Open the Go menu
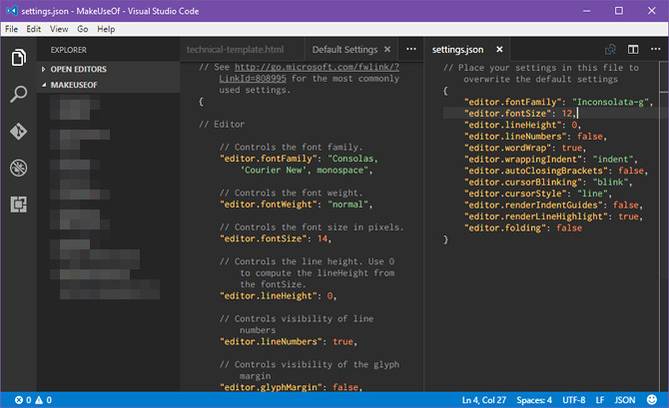The width and height of the screenshot is (669, 408). (82, 29)
